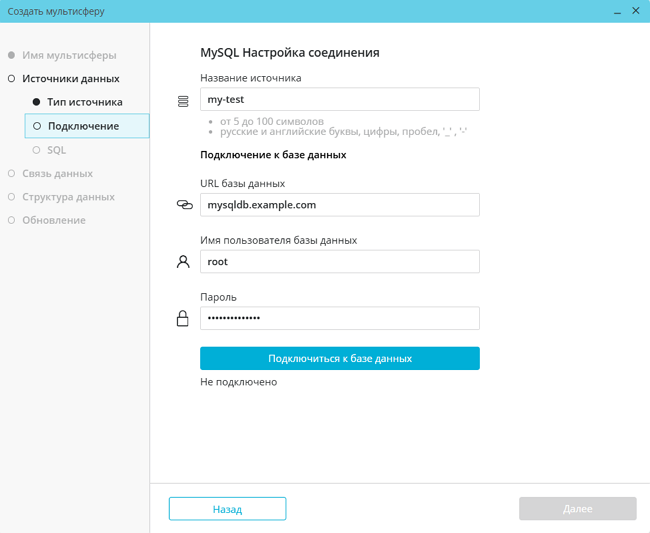This screenshot has width=650, height=533.
Task: Go to Структура данных step
Action: click(x=68, y=197)
